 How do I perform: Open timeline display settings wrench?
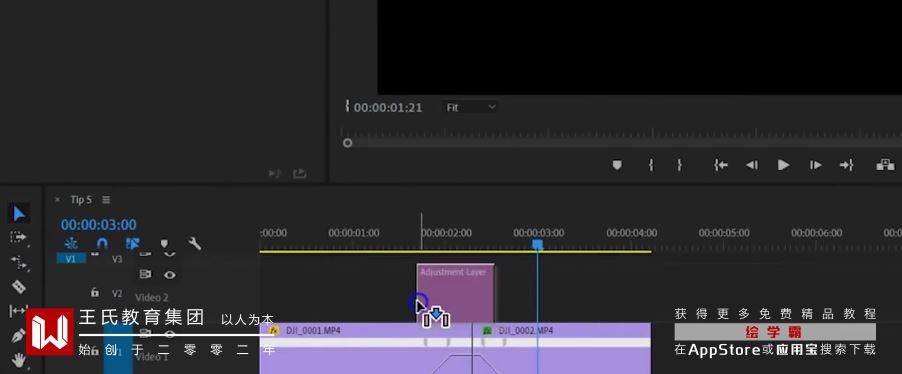195,243
